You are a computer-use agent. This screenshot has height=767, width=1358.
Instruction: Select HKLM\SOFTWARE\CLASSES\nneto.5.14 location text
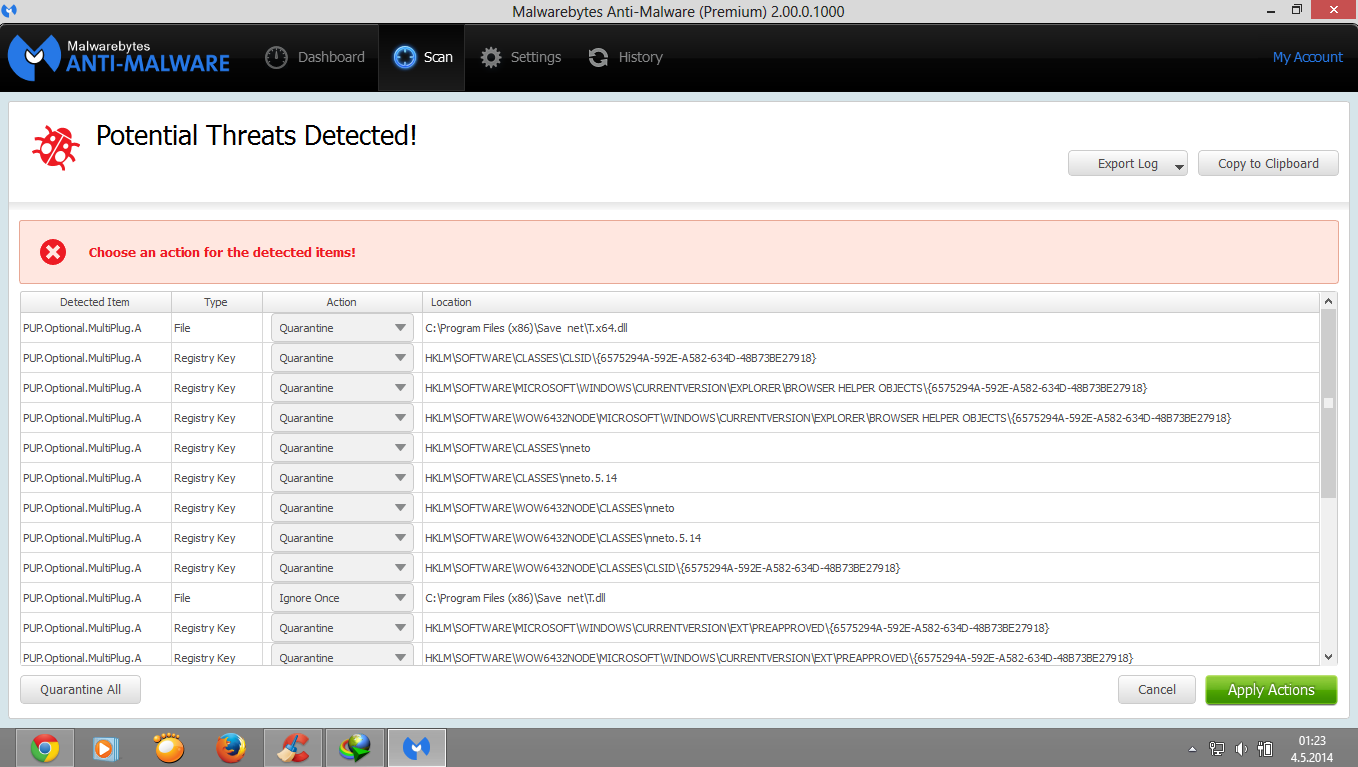click(x=521, y=478)
